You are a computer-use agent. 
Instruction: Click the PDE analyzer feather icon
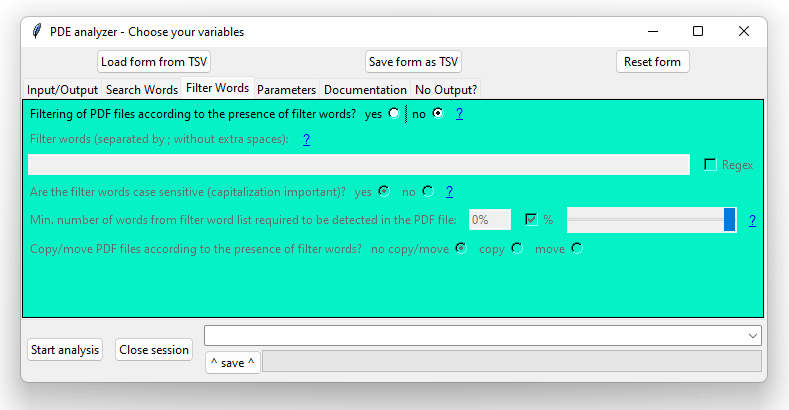click(37, 31)
